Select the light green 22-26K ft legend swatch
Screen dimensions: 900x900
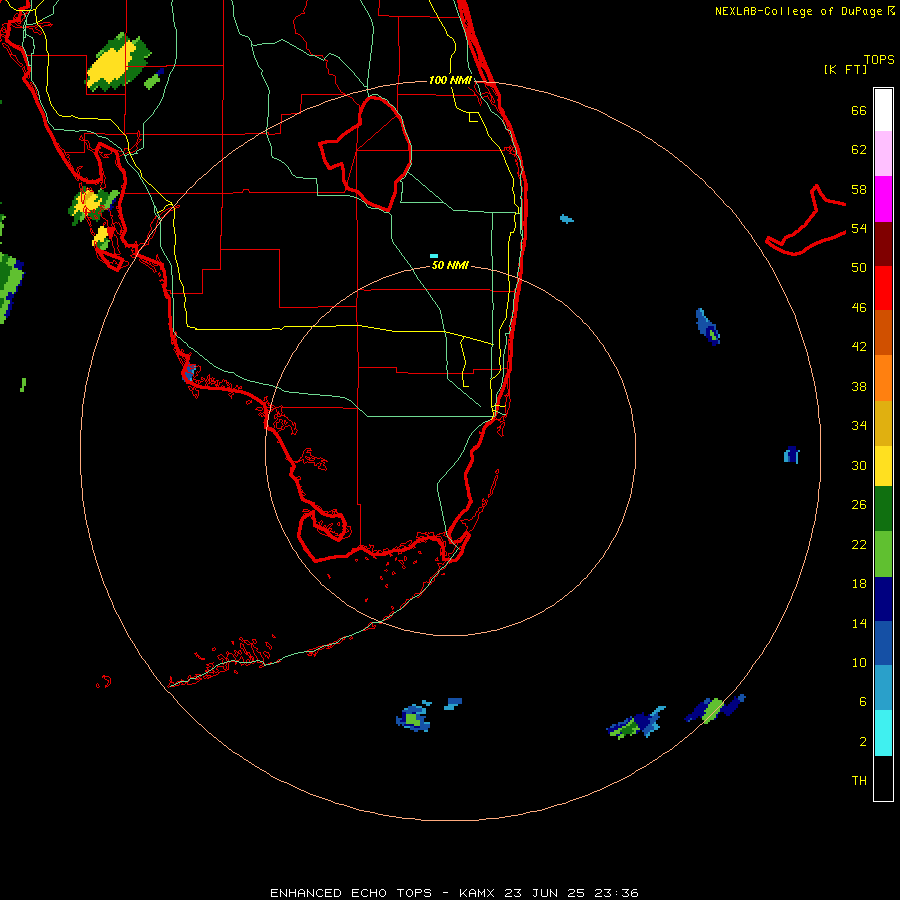pos(883,554)
